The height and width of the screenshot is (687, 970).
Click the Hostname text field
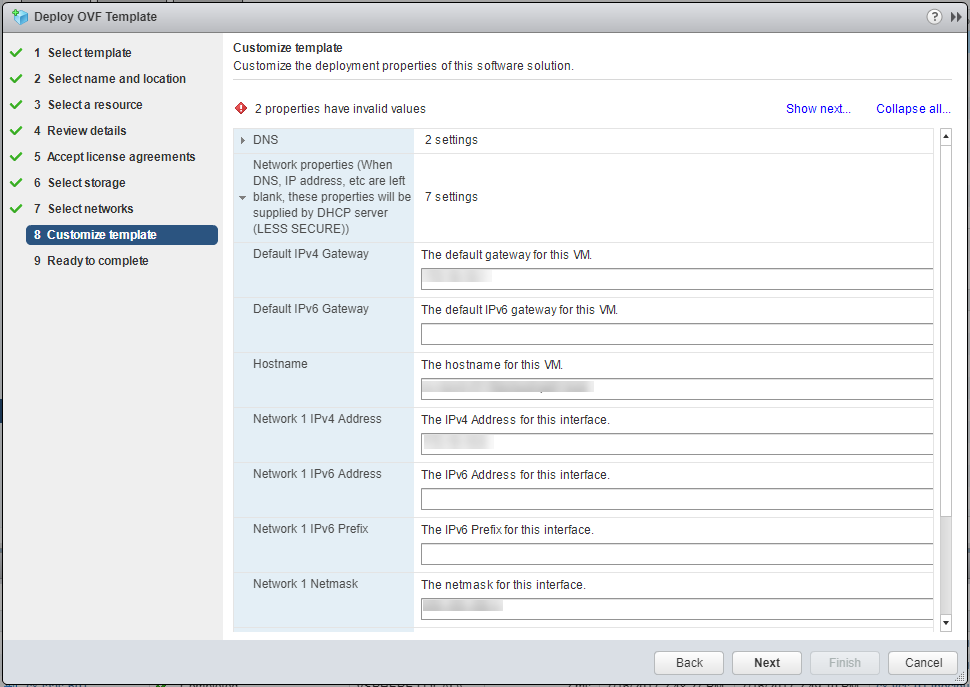coord(676,389)
